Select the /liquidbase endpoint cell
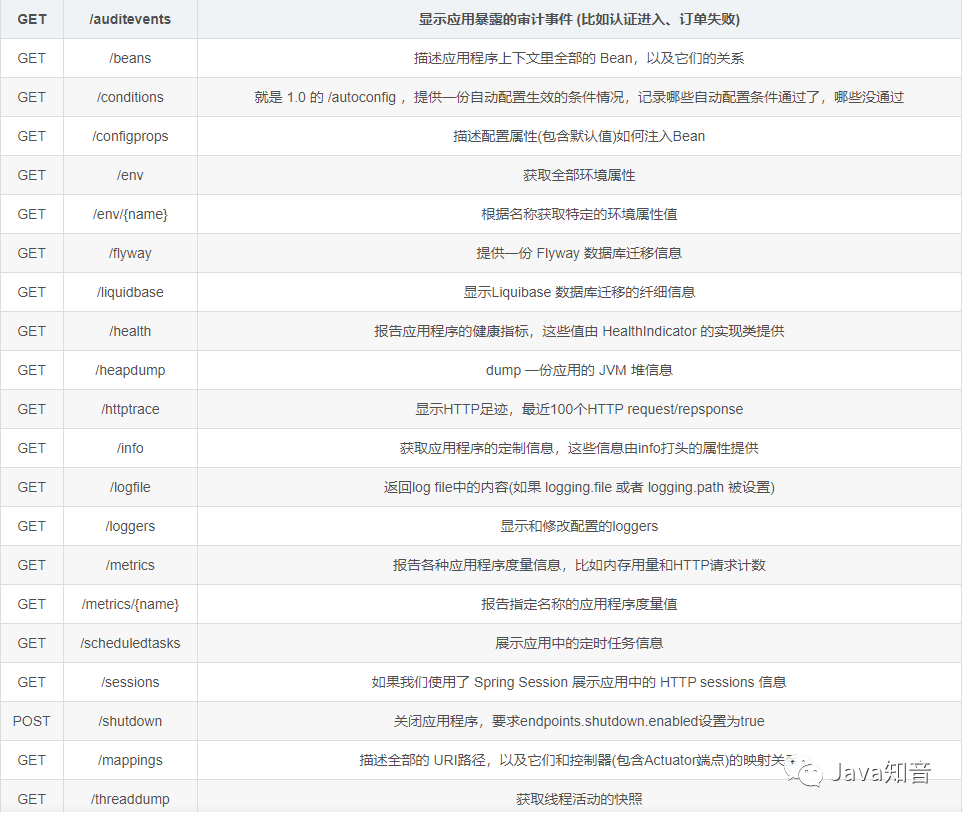This screenshot has width=963, height=815. (x=130, y=292)
